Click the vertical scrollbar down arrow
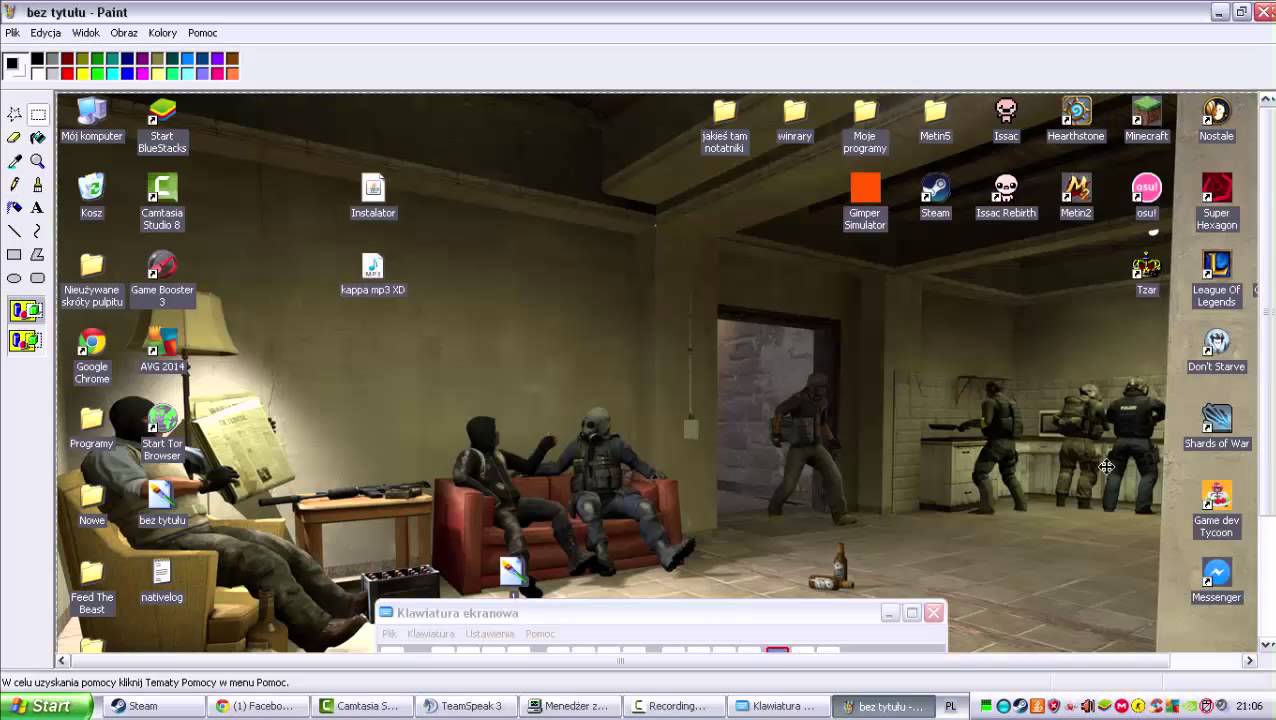This screenshot has width=1276, height=720. (x=1267, y=644)
